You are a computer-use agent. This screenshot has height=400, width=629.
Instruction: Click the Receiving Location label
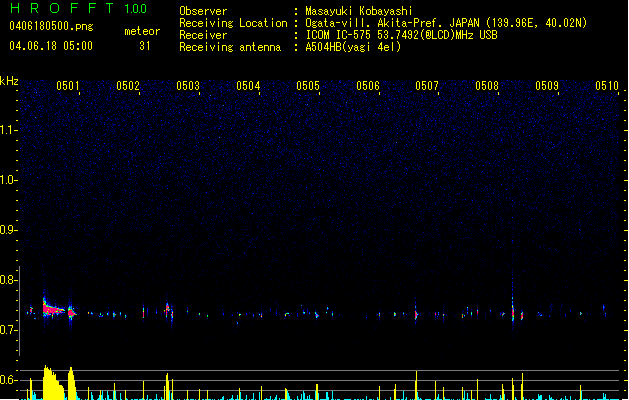(x=233, y=23)
